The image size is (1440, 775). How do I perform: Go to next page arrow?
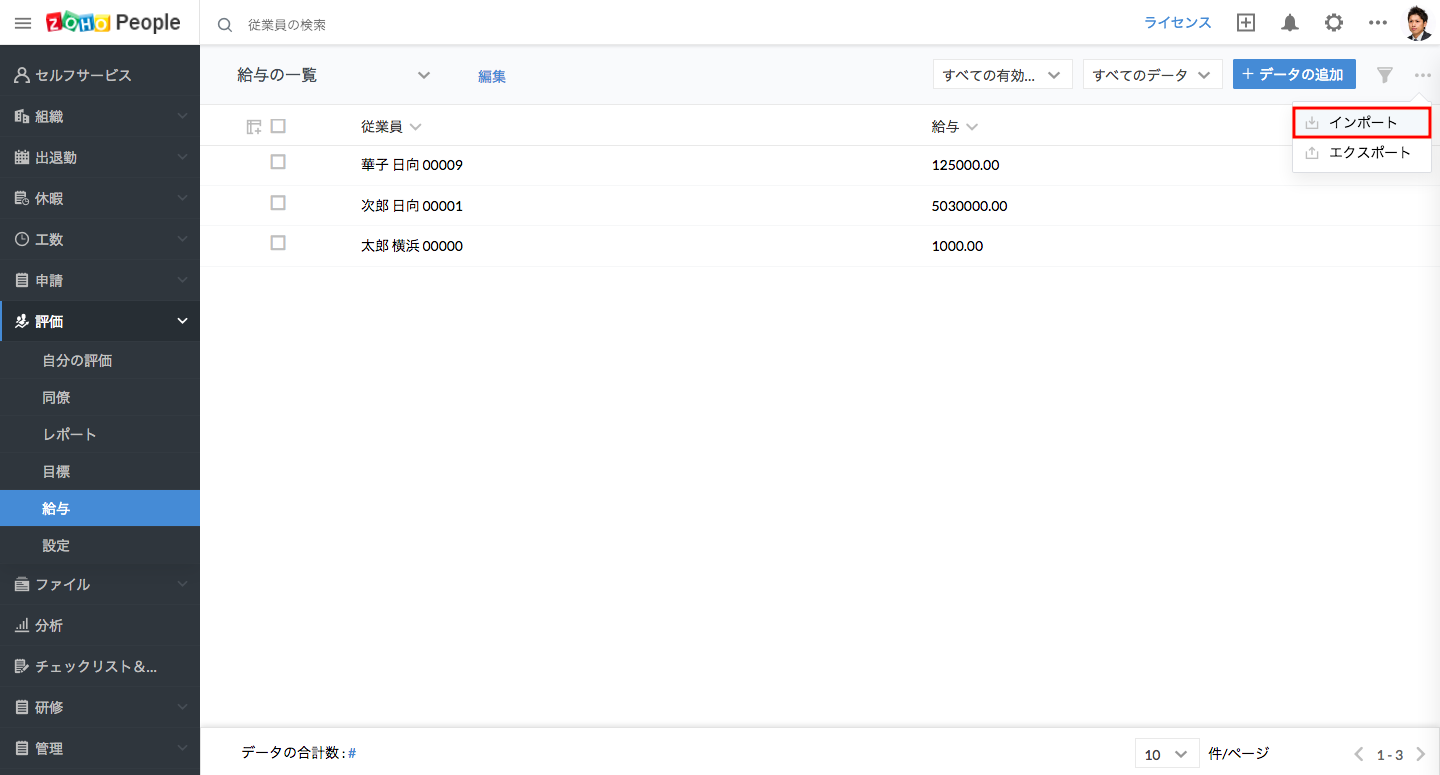[1420, 755]
